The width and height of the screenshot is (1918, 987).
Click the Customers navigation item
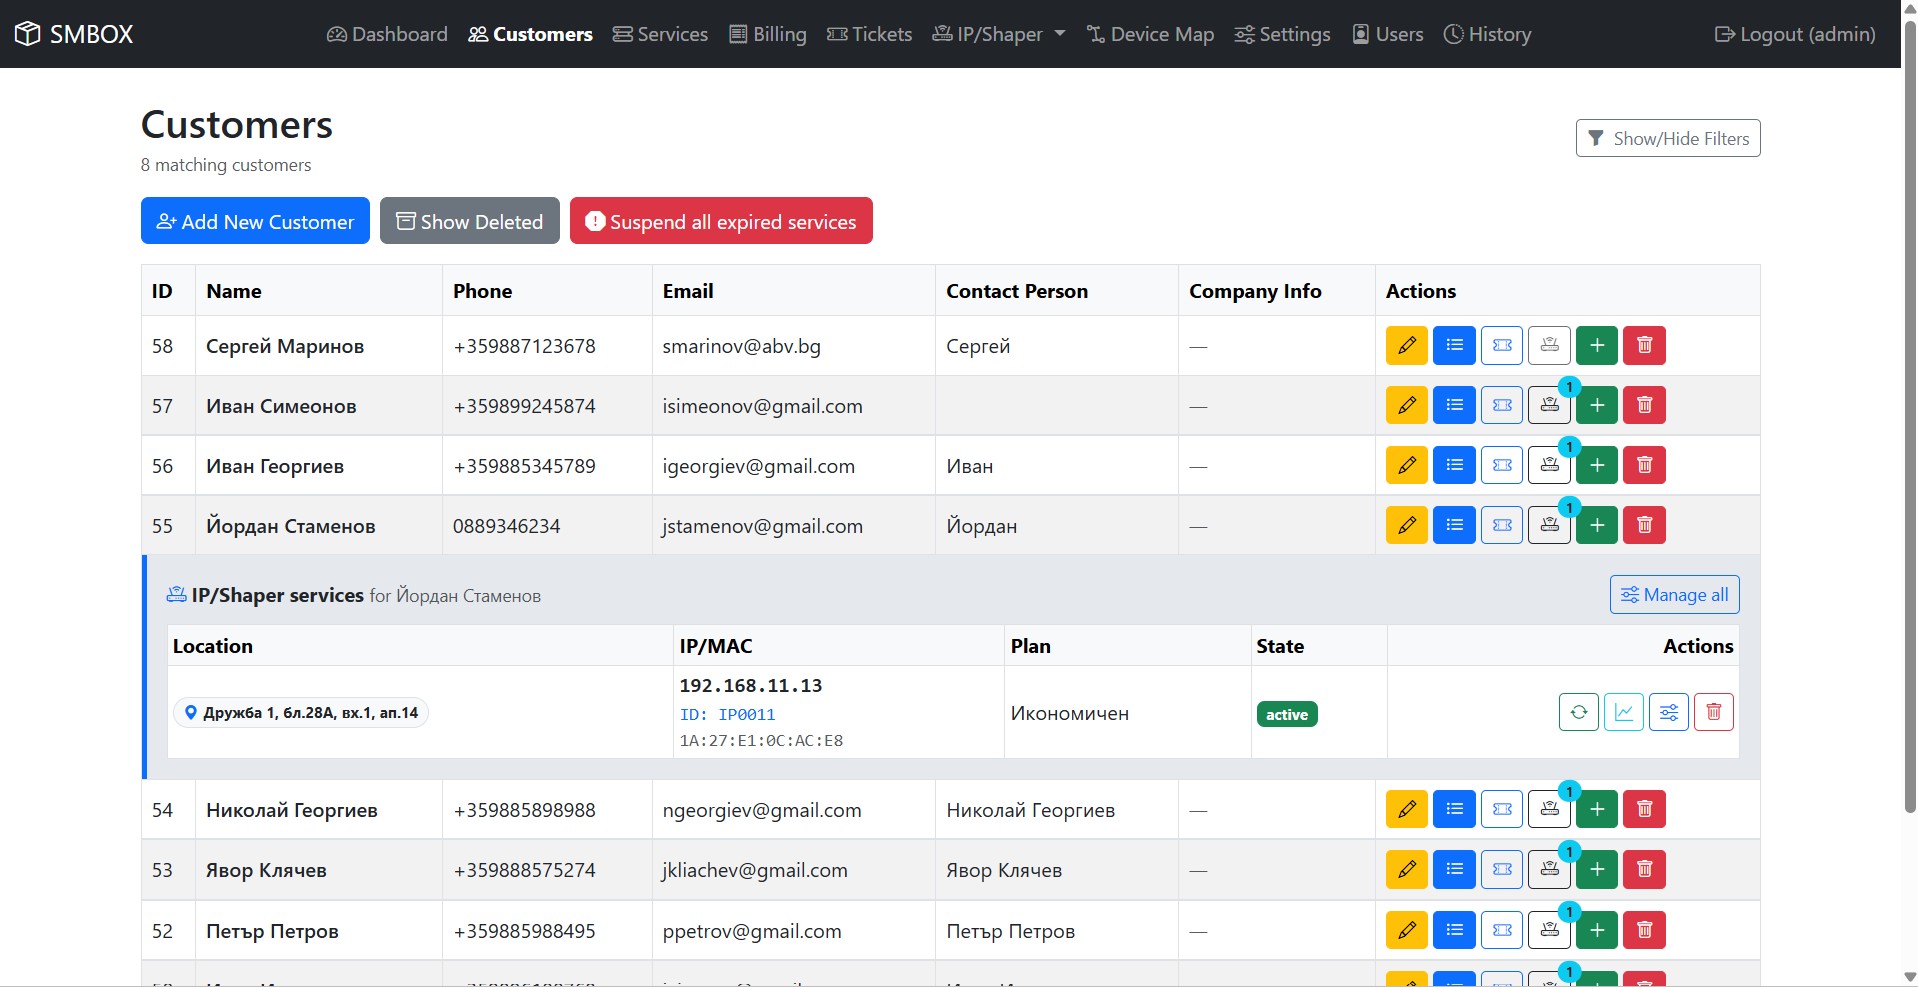tap(530, 34)
